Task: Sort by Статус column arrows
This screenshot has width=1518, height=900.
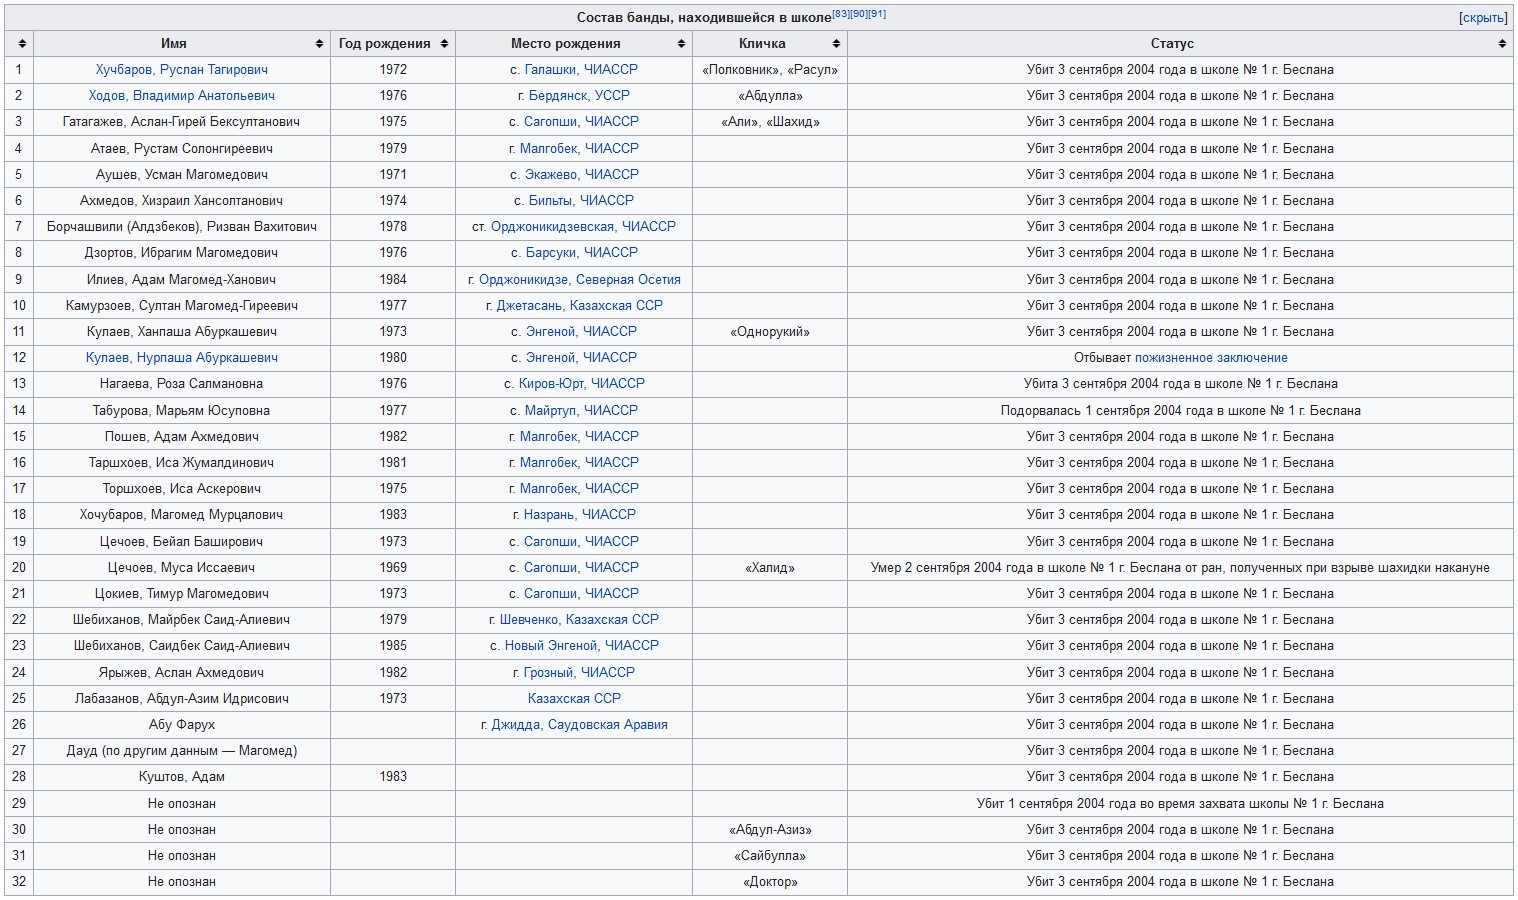Action: pos(1502,44)
